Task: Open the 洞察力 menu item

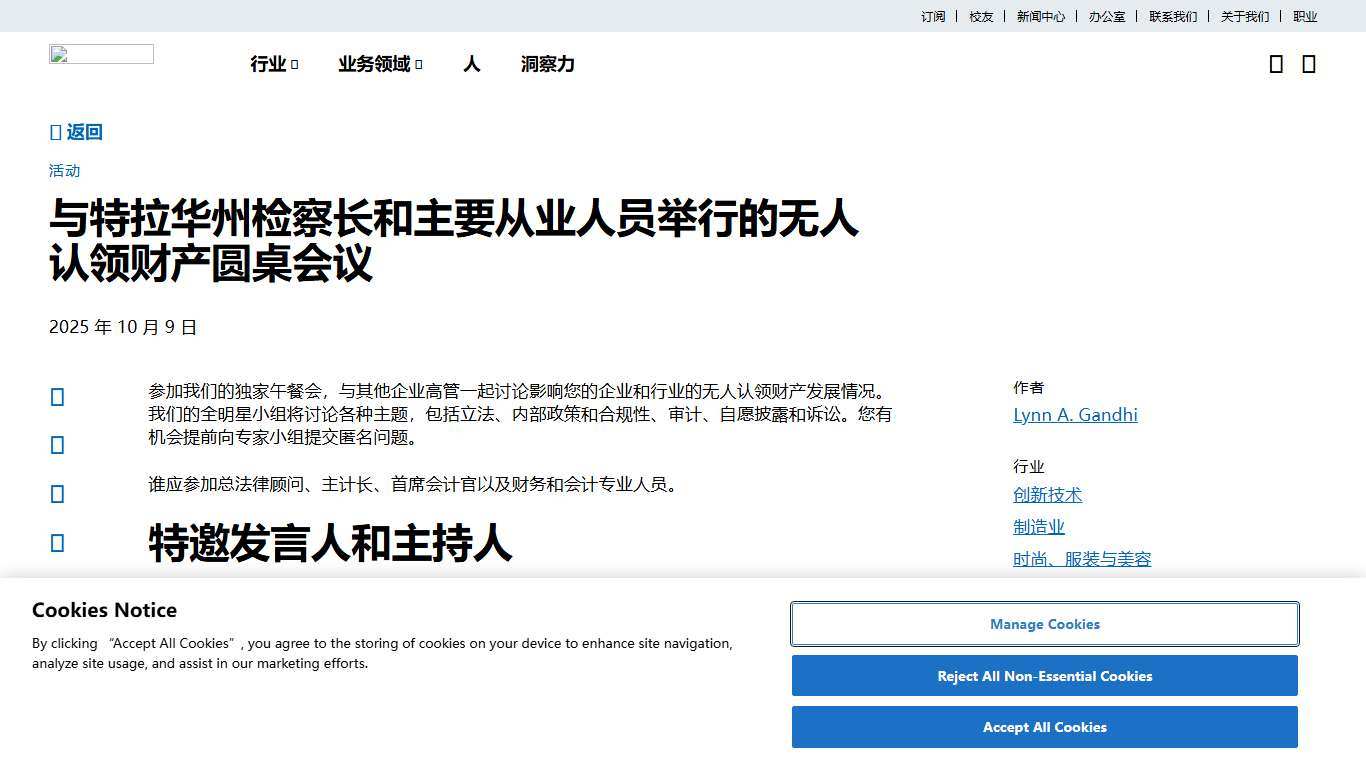Action: (547, 64)
